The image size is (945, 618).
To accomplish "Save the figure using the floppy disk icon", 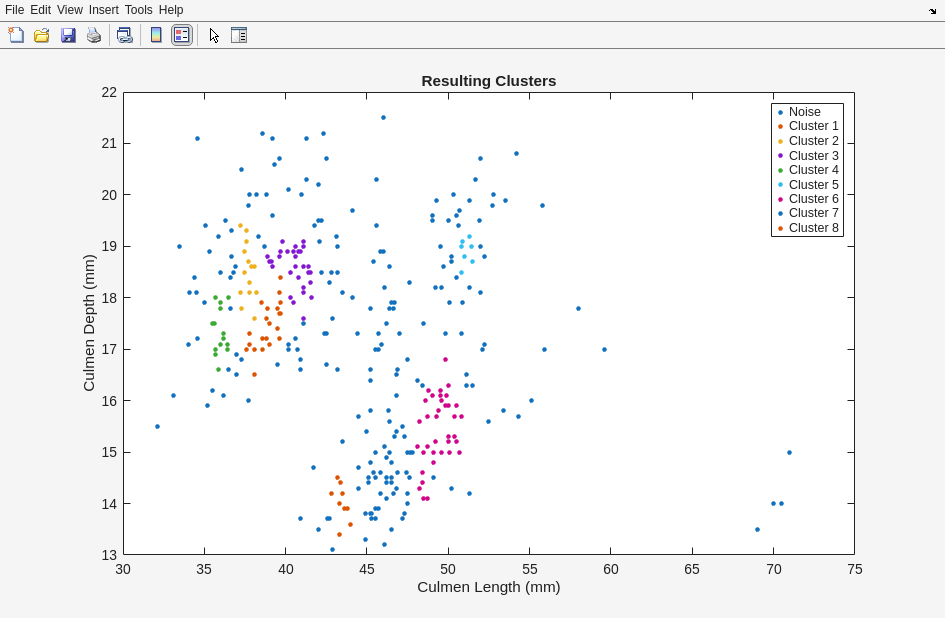I will [68, 35].
